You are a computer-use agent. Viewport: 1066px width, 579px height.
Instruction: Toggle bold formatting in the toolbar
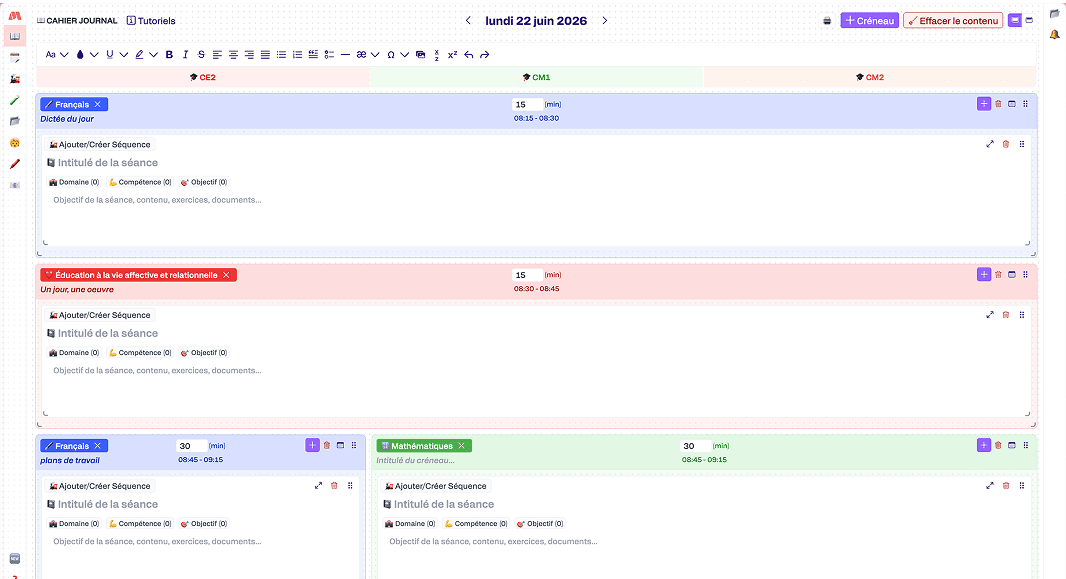coord(169,54)
